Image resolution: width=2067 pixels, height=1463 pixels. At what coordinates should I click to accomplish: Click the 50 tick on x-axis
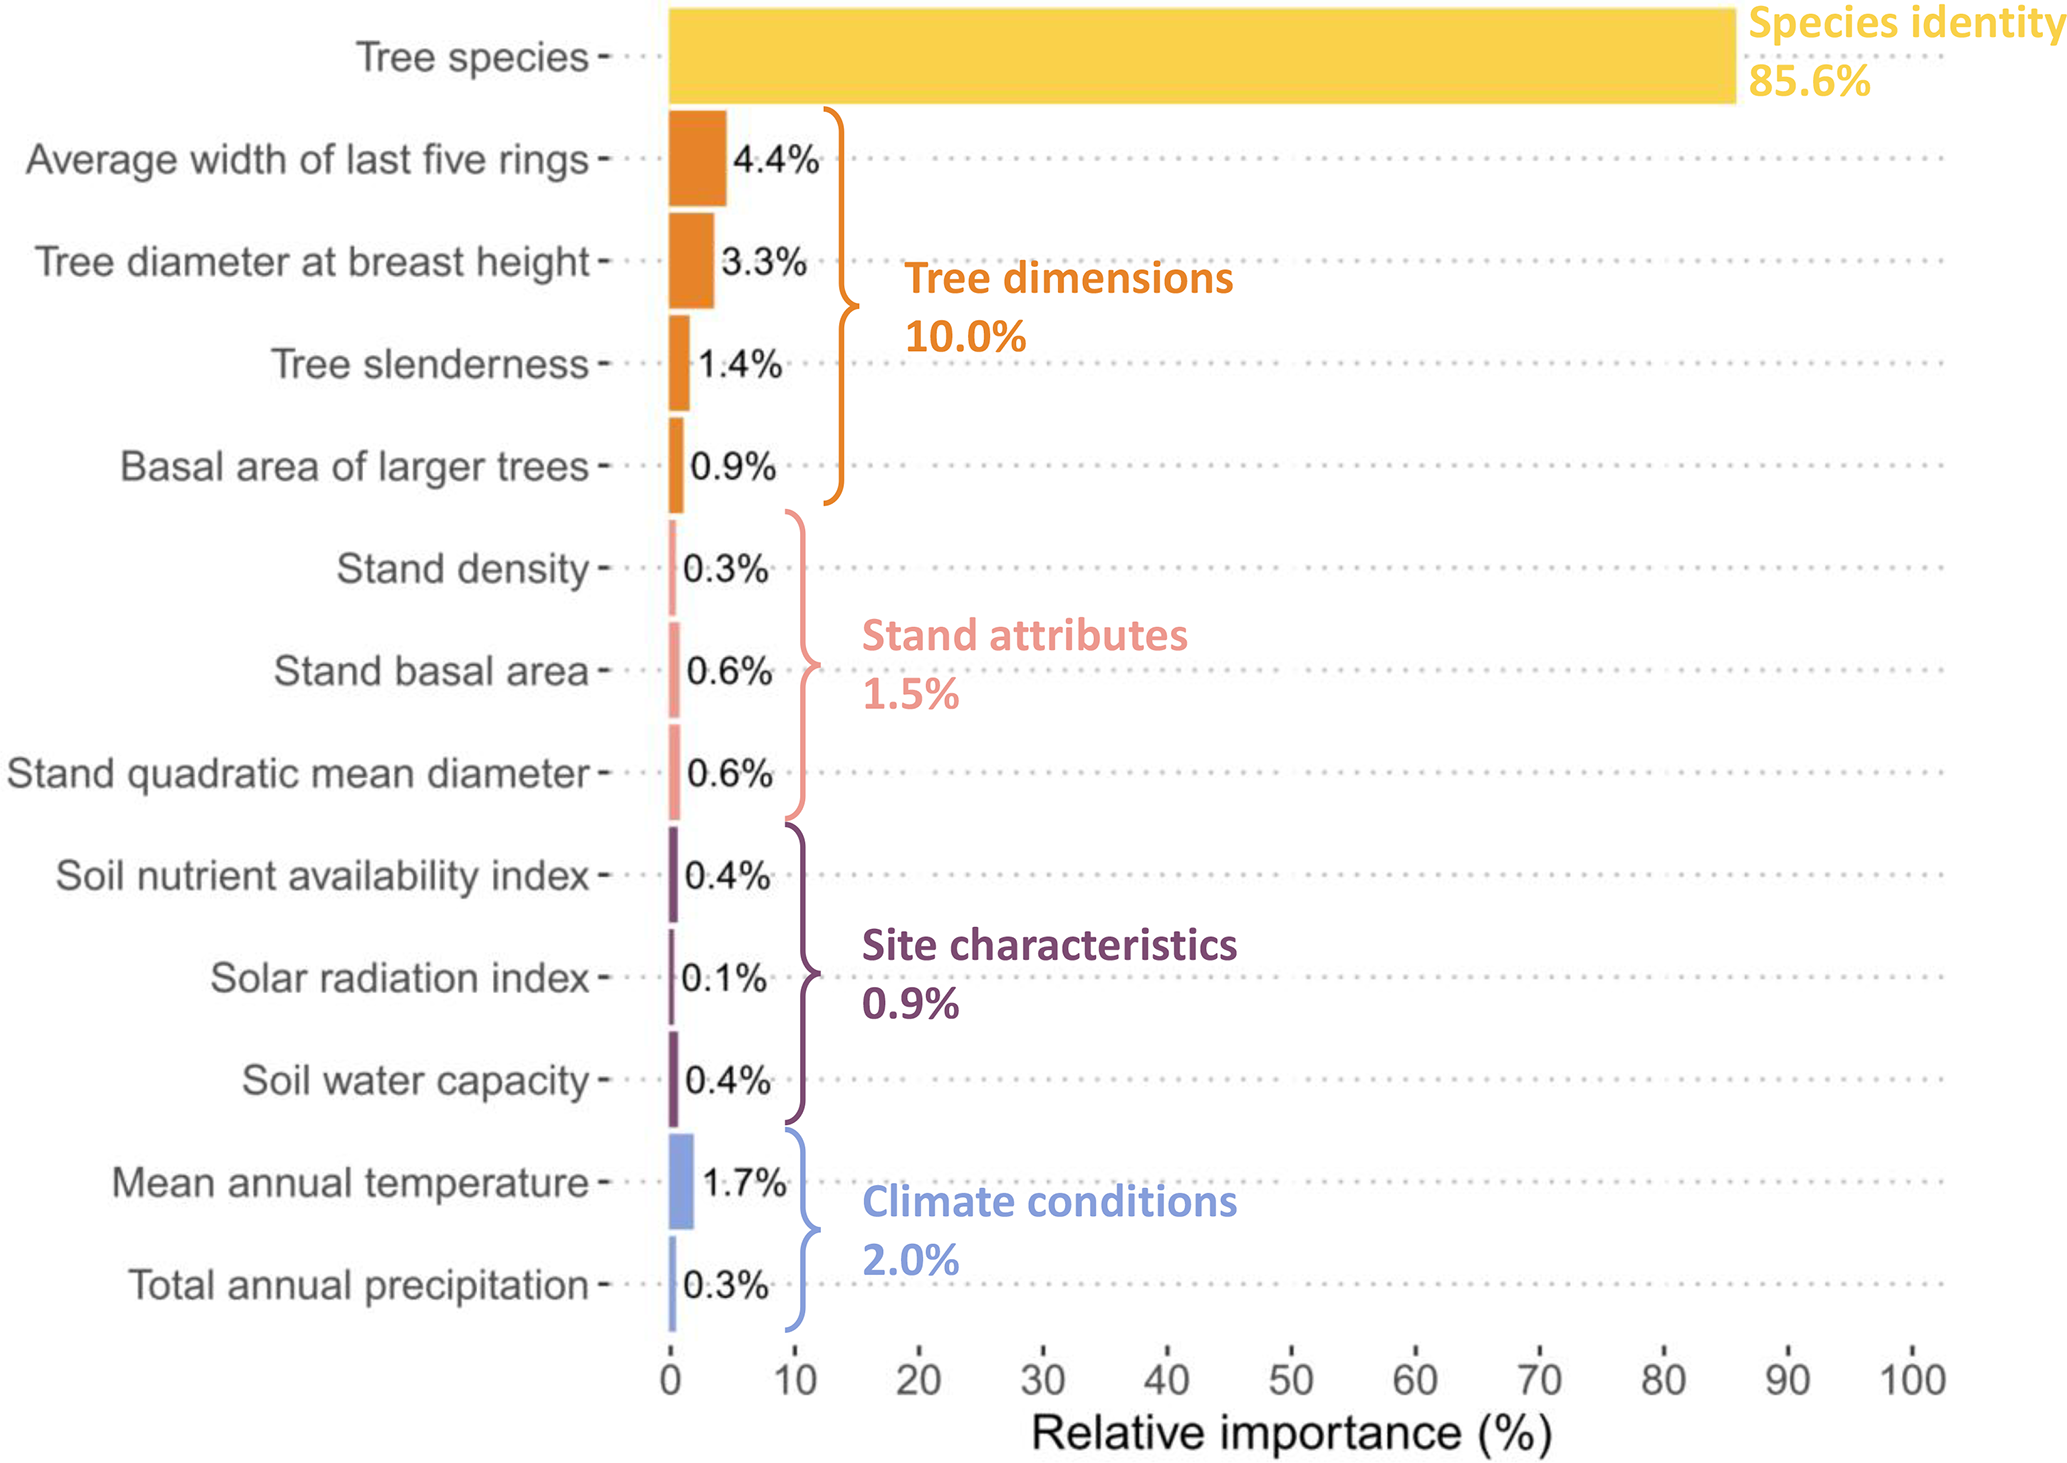click(1291, 1381)
